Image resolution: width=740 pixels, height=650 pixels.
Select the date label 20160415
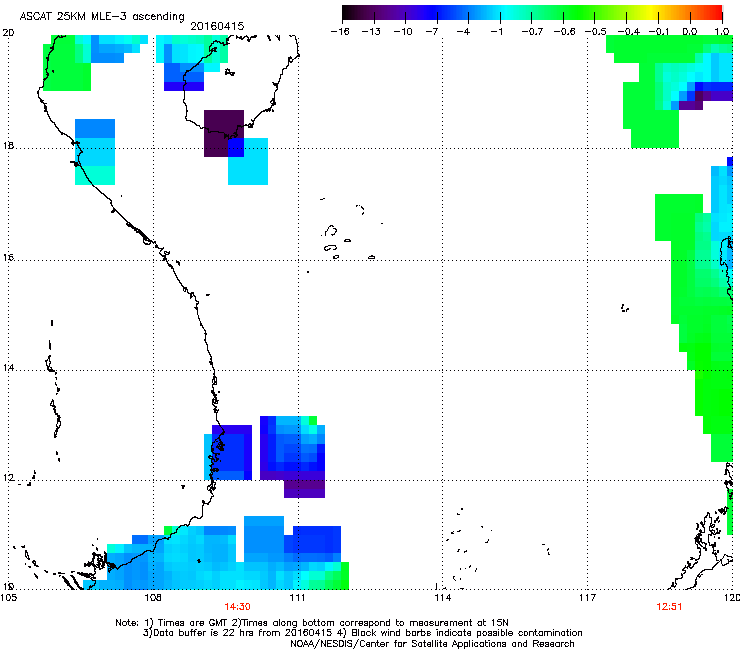(217, 26)
